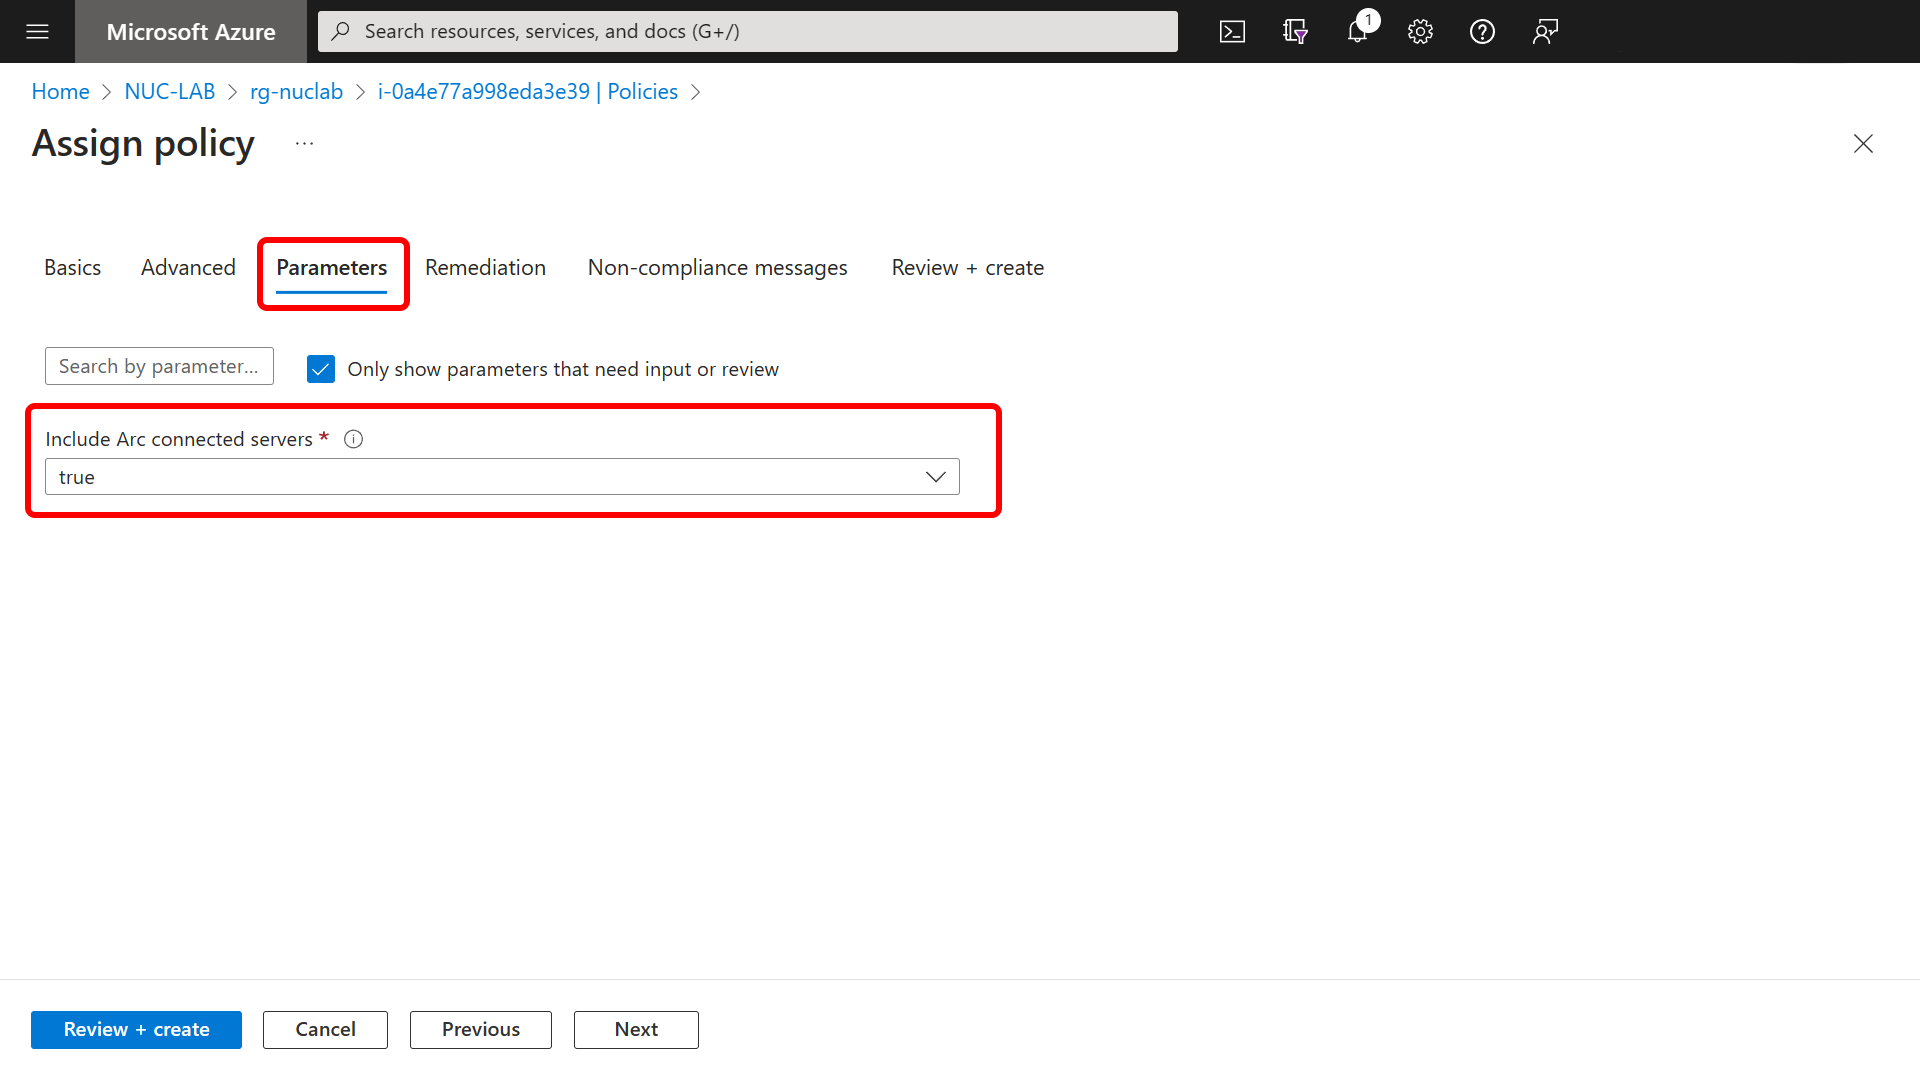Click the Microsoft Azure home label
The image size is (1920, 1080).
coord(191,32)
